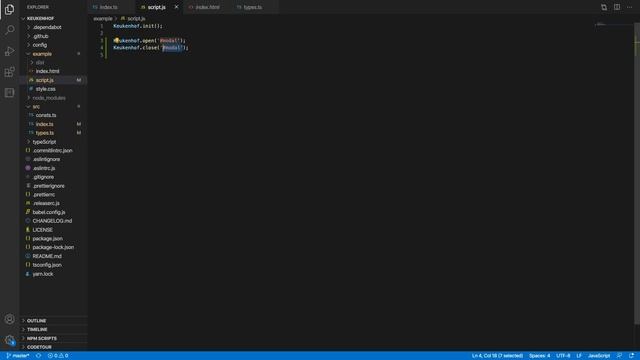Switch to the types.ts tab

[253, 7]
